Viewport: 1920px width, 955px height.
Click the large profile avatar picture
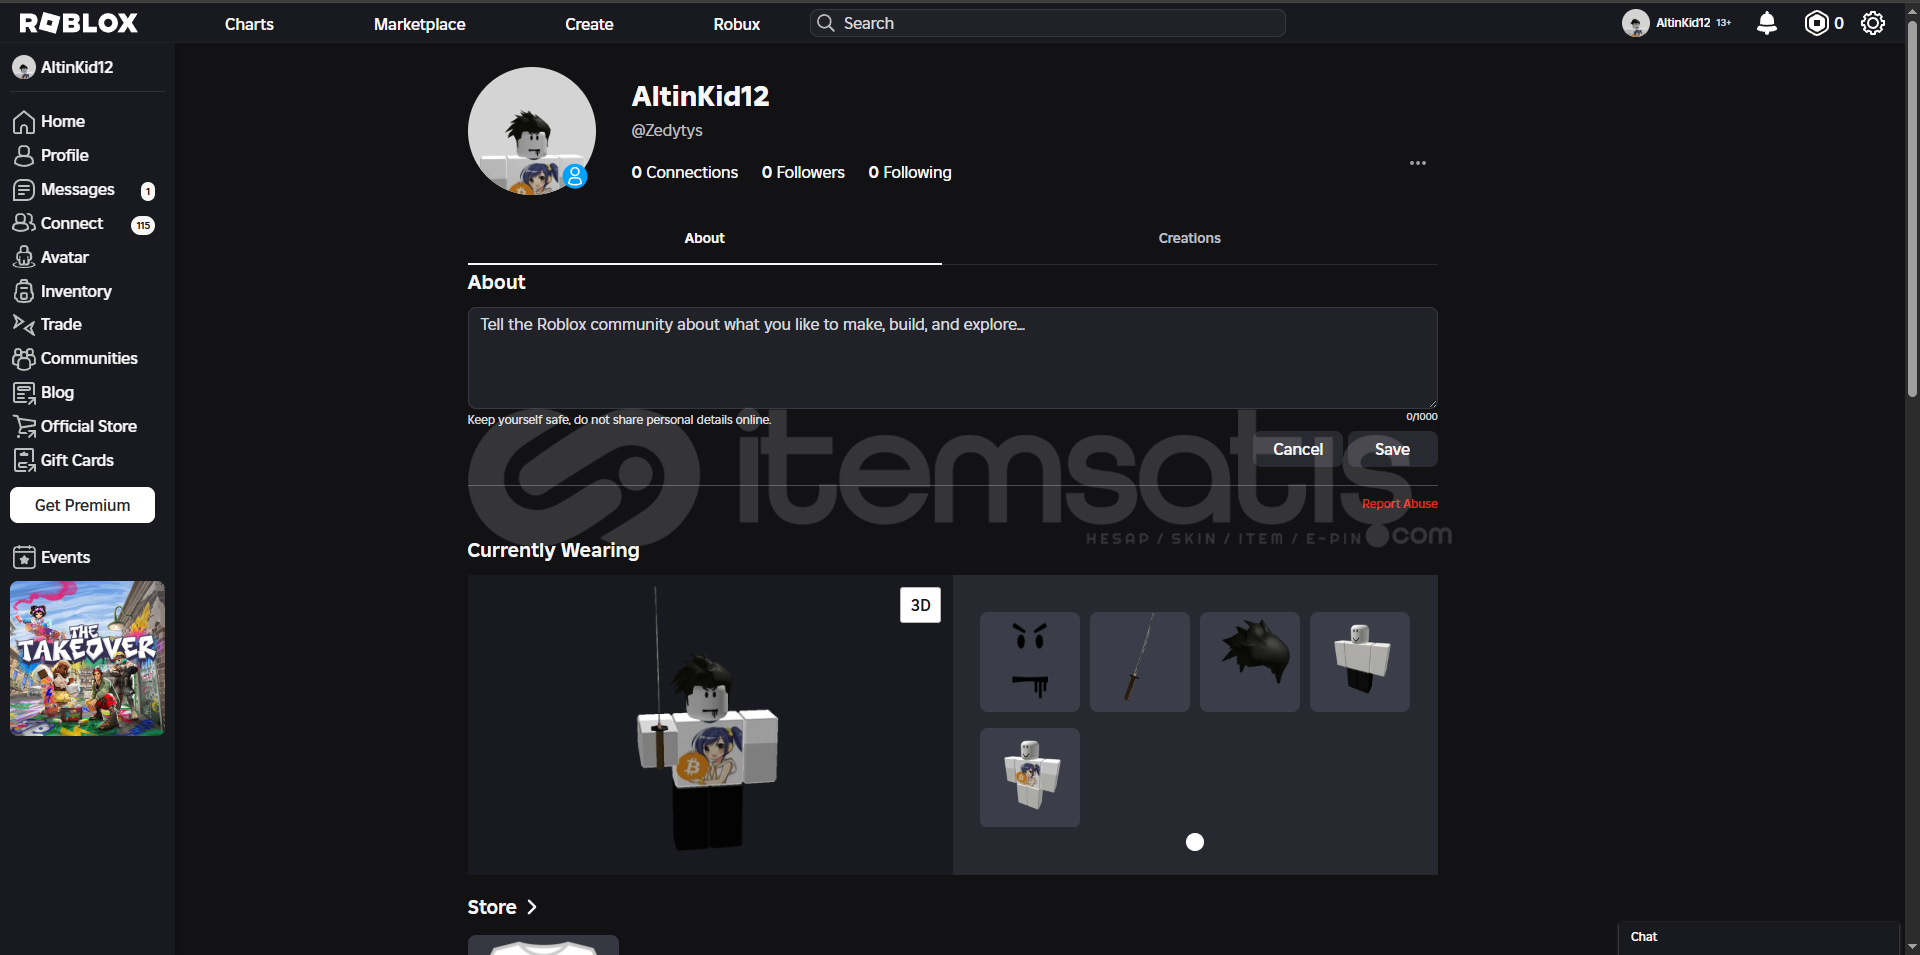click(532, 131)
